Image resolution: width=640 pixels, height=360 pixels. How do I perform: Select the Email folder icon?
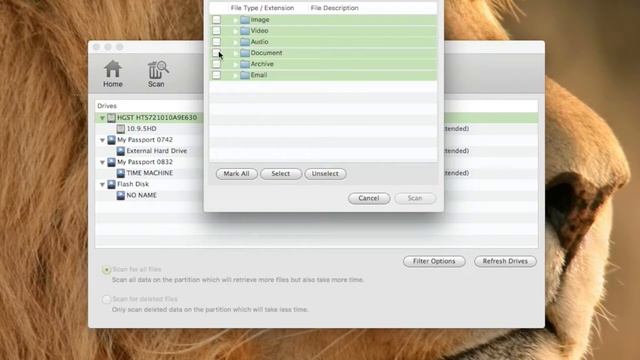(x=245, y=75)
